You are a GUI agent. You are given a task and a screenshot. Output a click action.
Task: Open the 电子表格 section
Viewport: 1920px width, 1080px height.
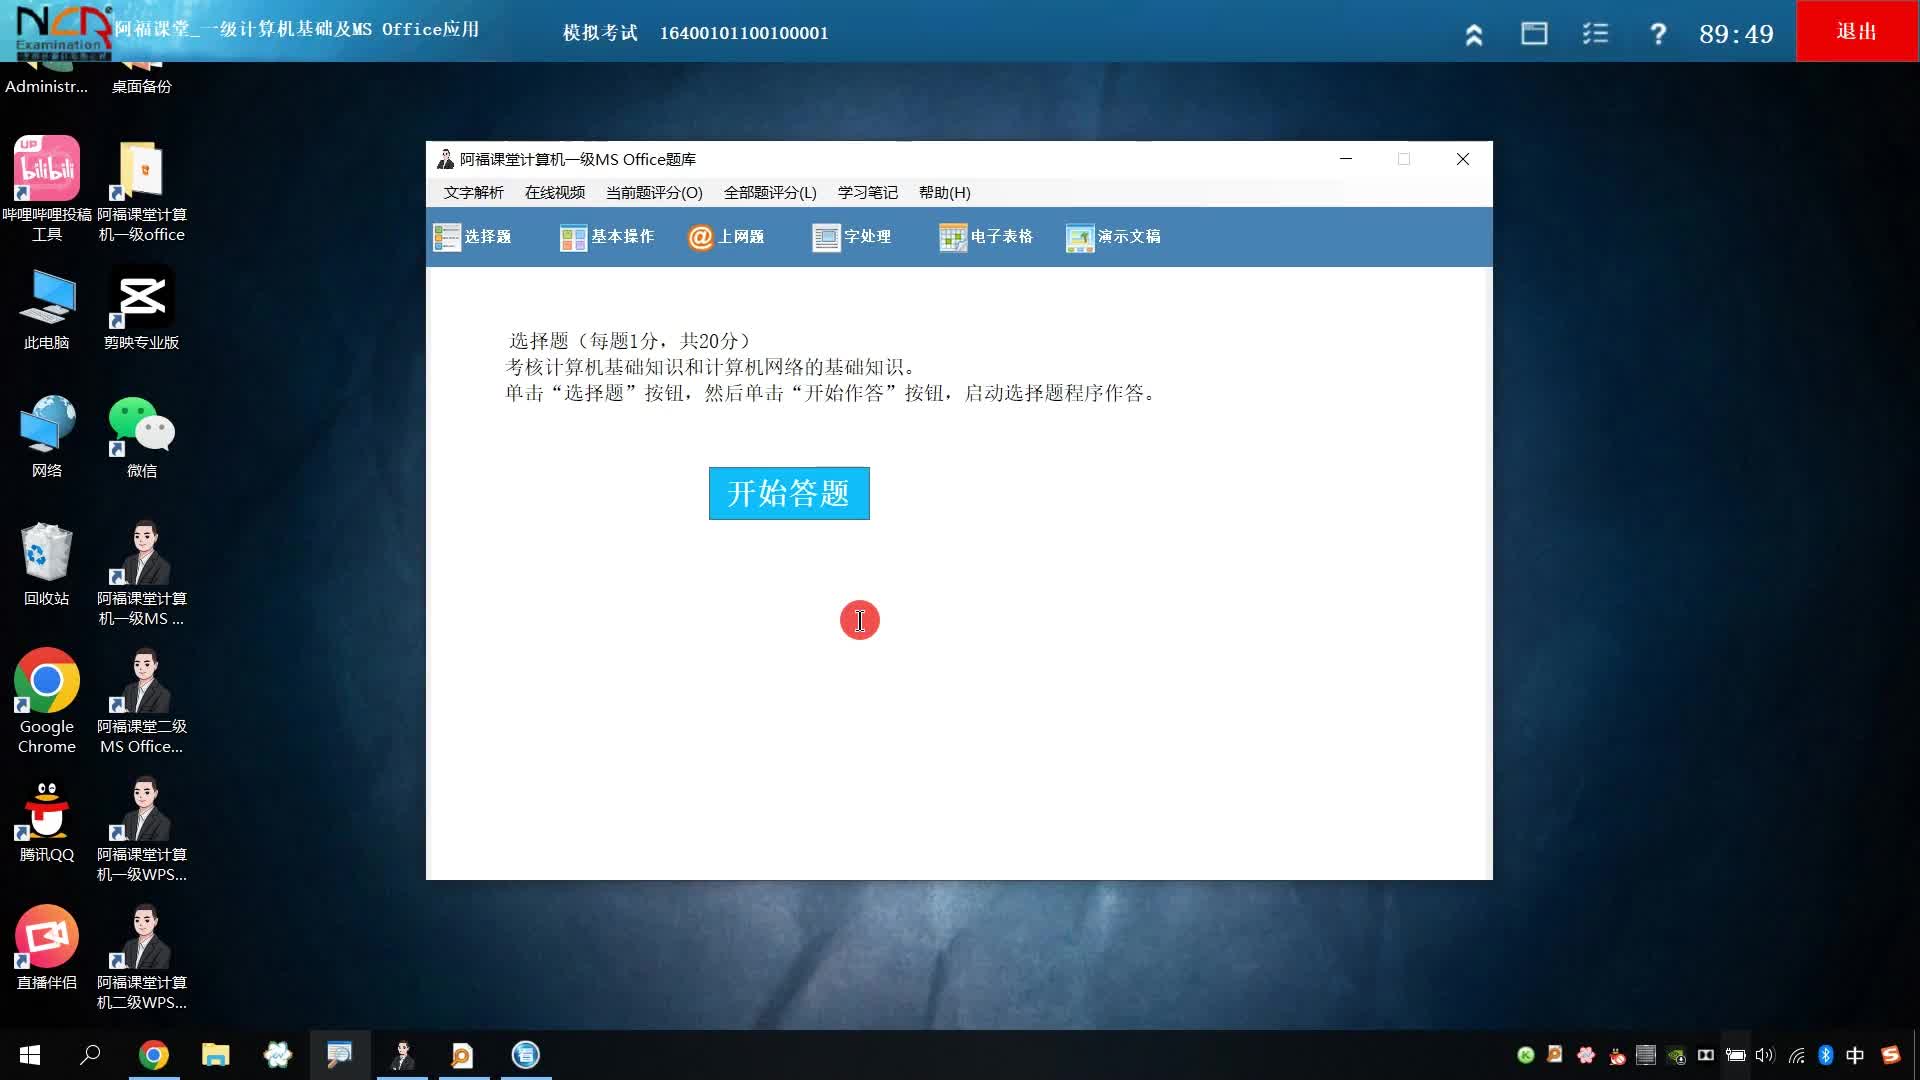tap(986, 237)
